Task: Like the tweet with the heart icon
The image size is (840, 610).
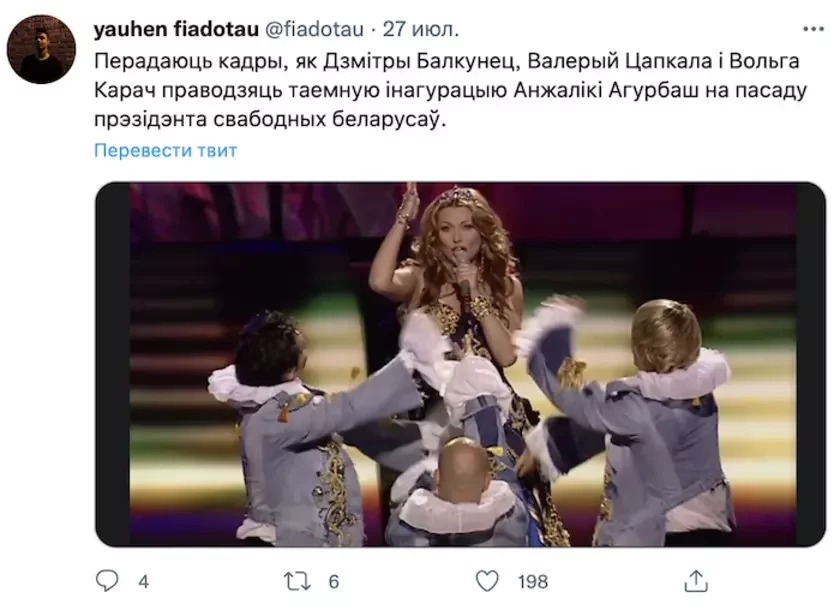Action: (487, 581)
